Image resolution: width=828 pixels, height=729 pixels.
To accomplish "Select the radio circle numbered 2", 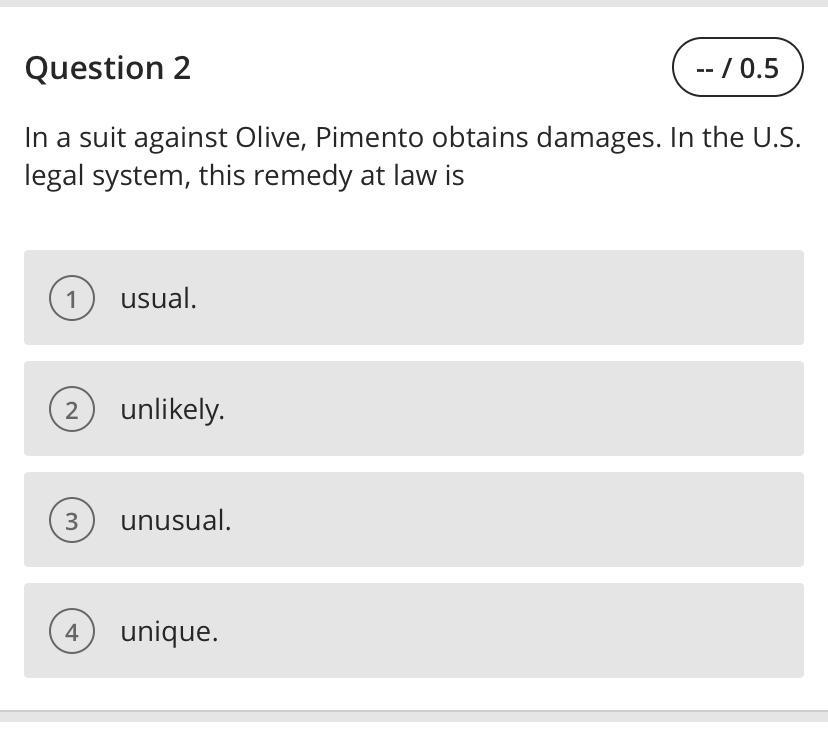I will [x=72, y=409].
